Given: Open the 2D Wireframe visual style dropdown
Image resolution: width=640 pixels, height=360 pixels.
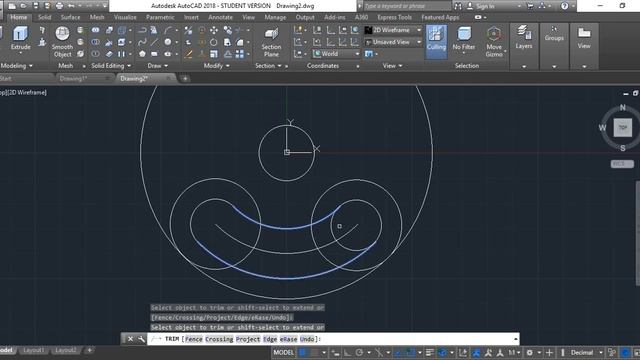Looking at the screenshot, I should click(393, 30).
